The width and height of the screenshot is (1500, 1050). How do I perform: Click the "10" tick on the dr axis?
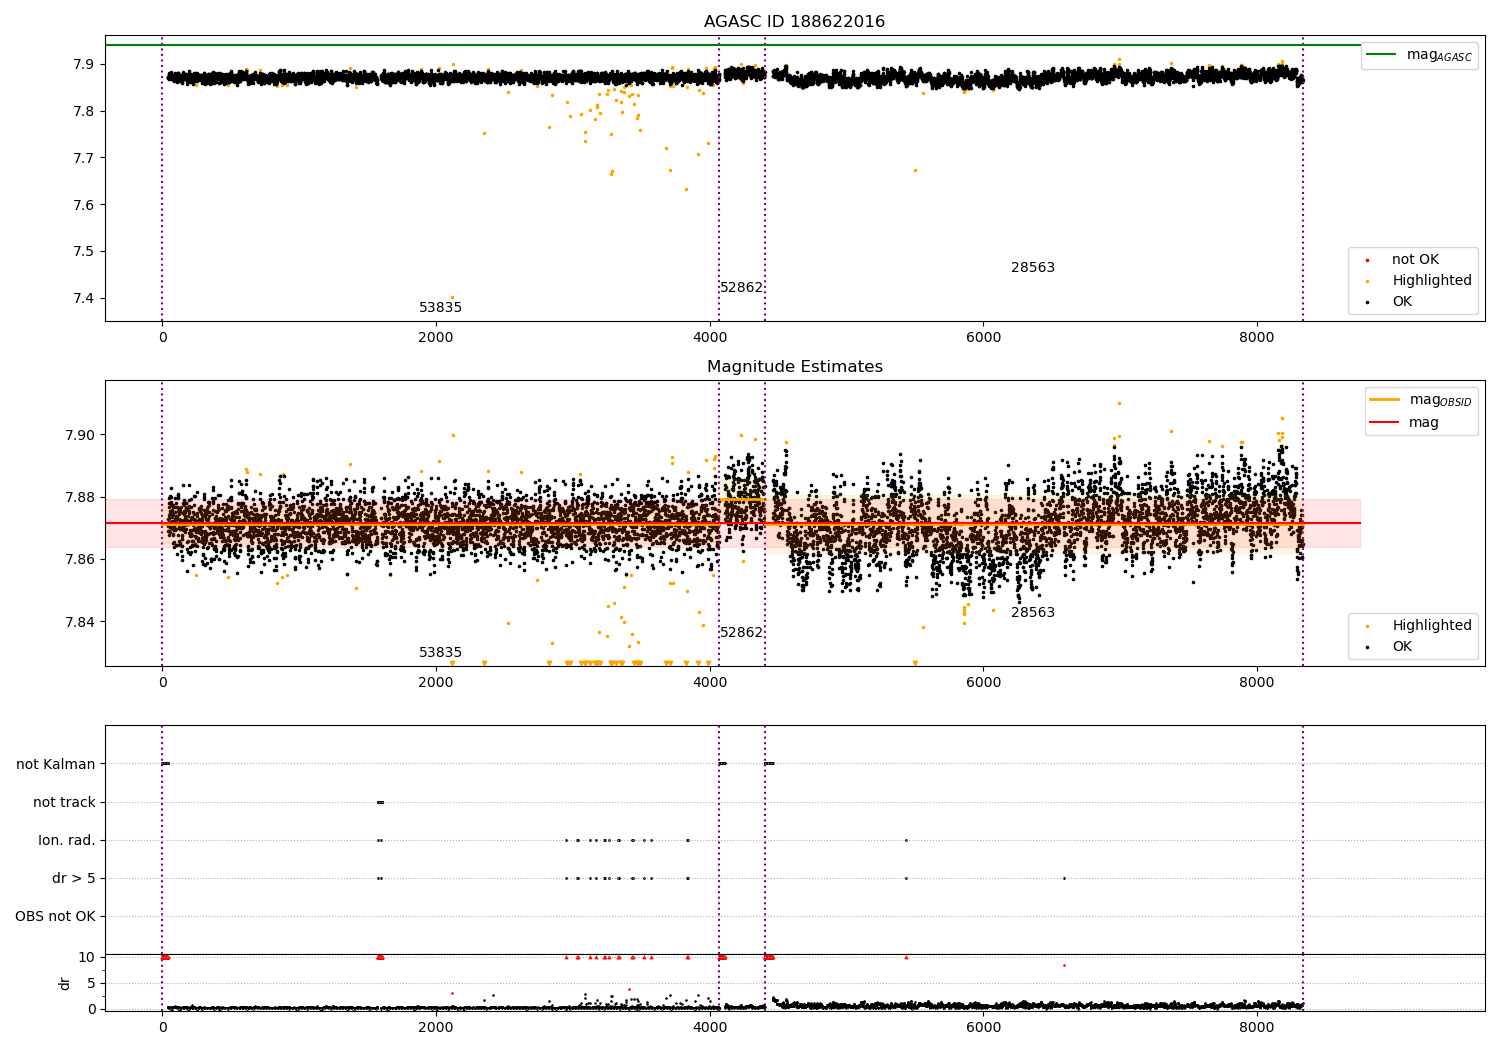click(87, 957)
